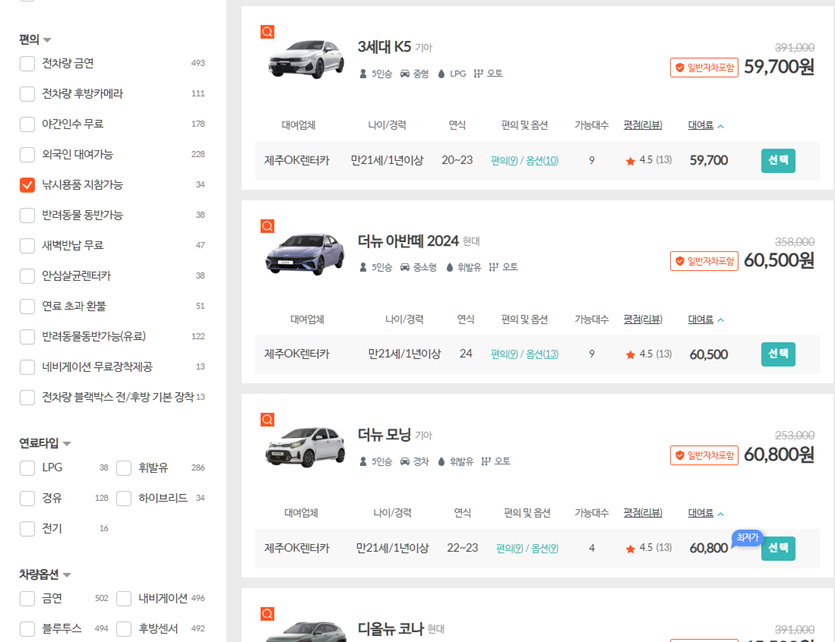835x642 pixels.
Task: Sort by 대여료 in 3세대 K5 table
Action: pos(706,125)
